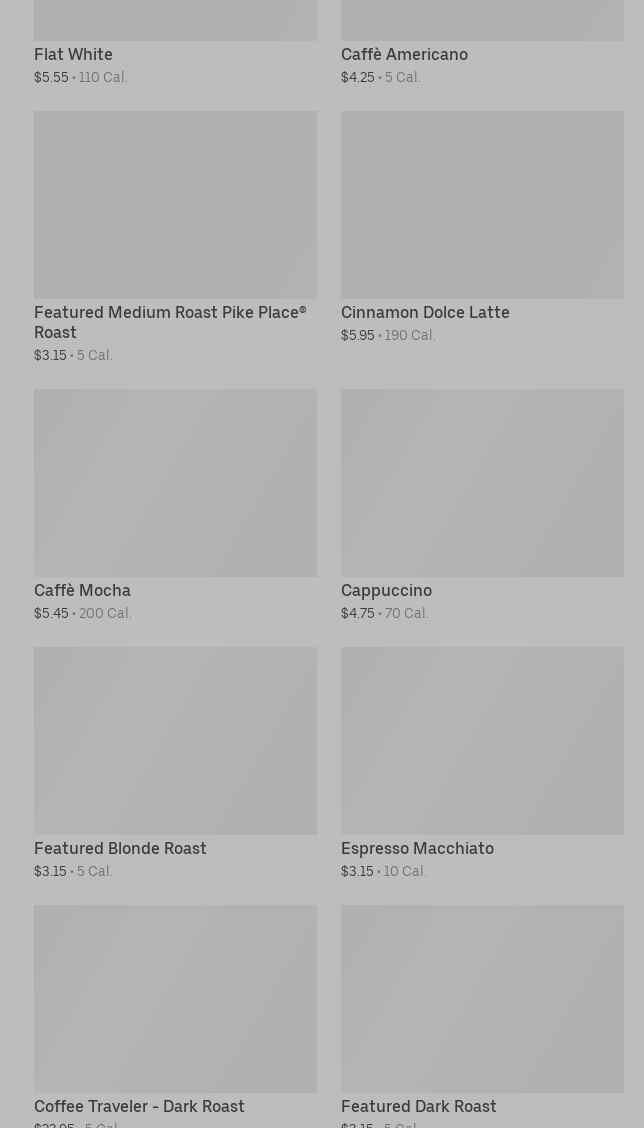Click the Espresso Macchiato name link
The height and width of the screenshot is (1128, 644).
[417, 849]
